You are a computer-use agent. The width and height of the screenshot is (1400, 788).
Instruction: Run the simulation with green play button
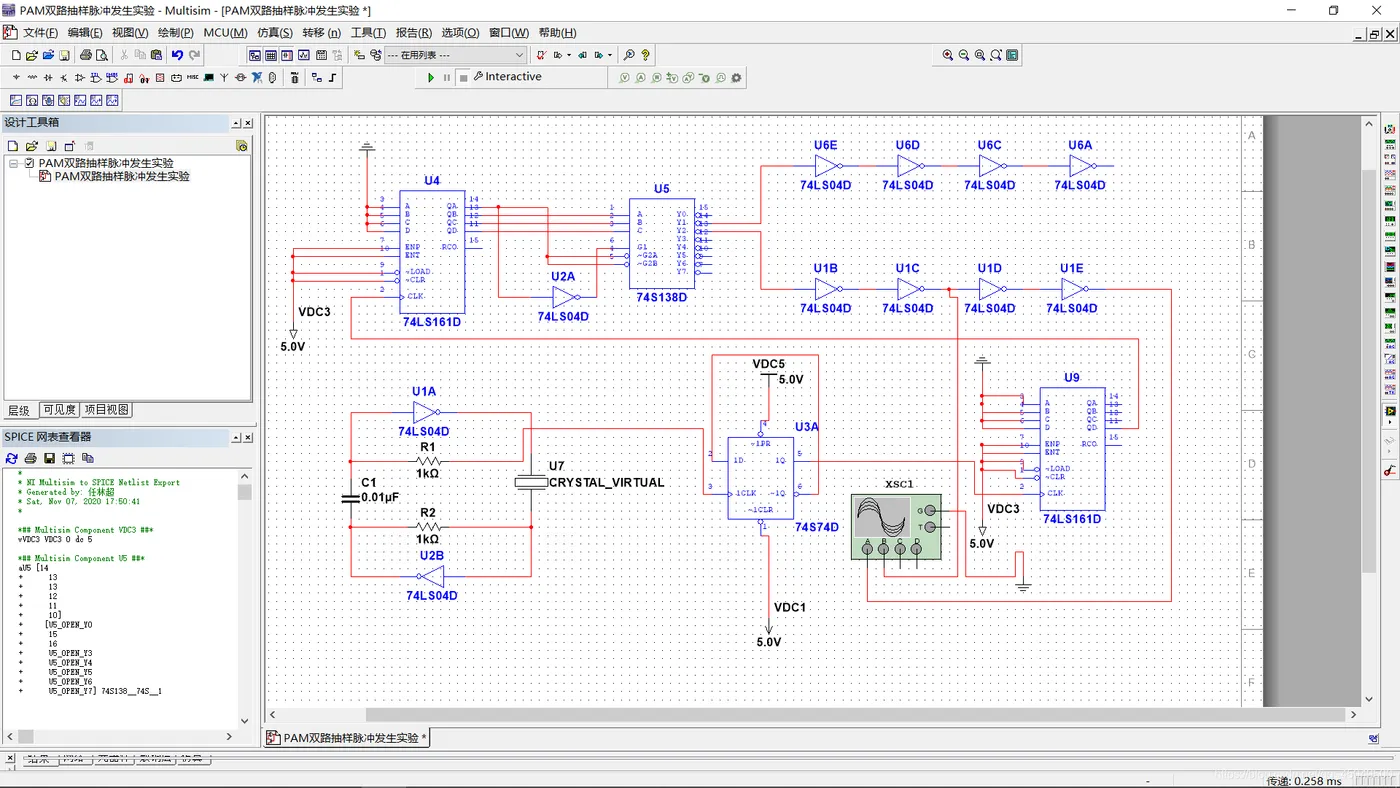point(431,77)
